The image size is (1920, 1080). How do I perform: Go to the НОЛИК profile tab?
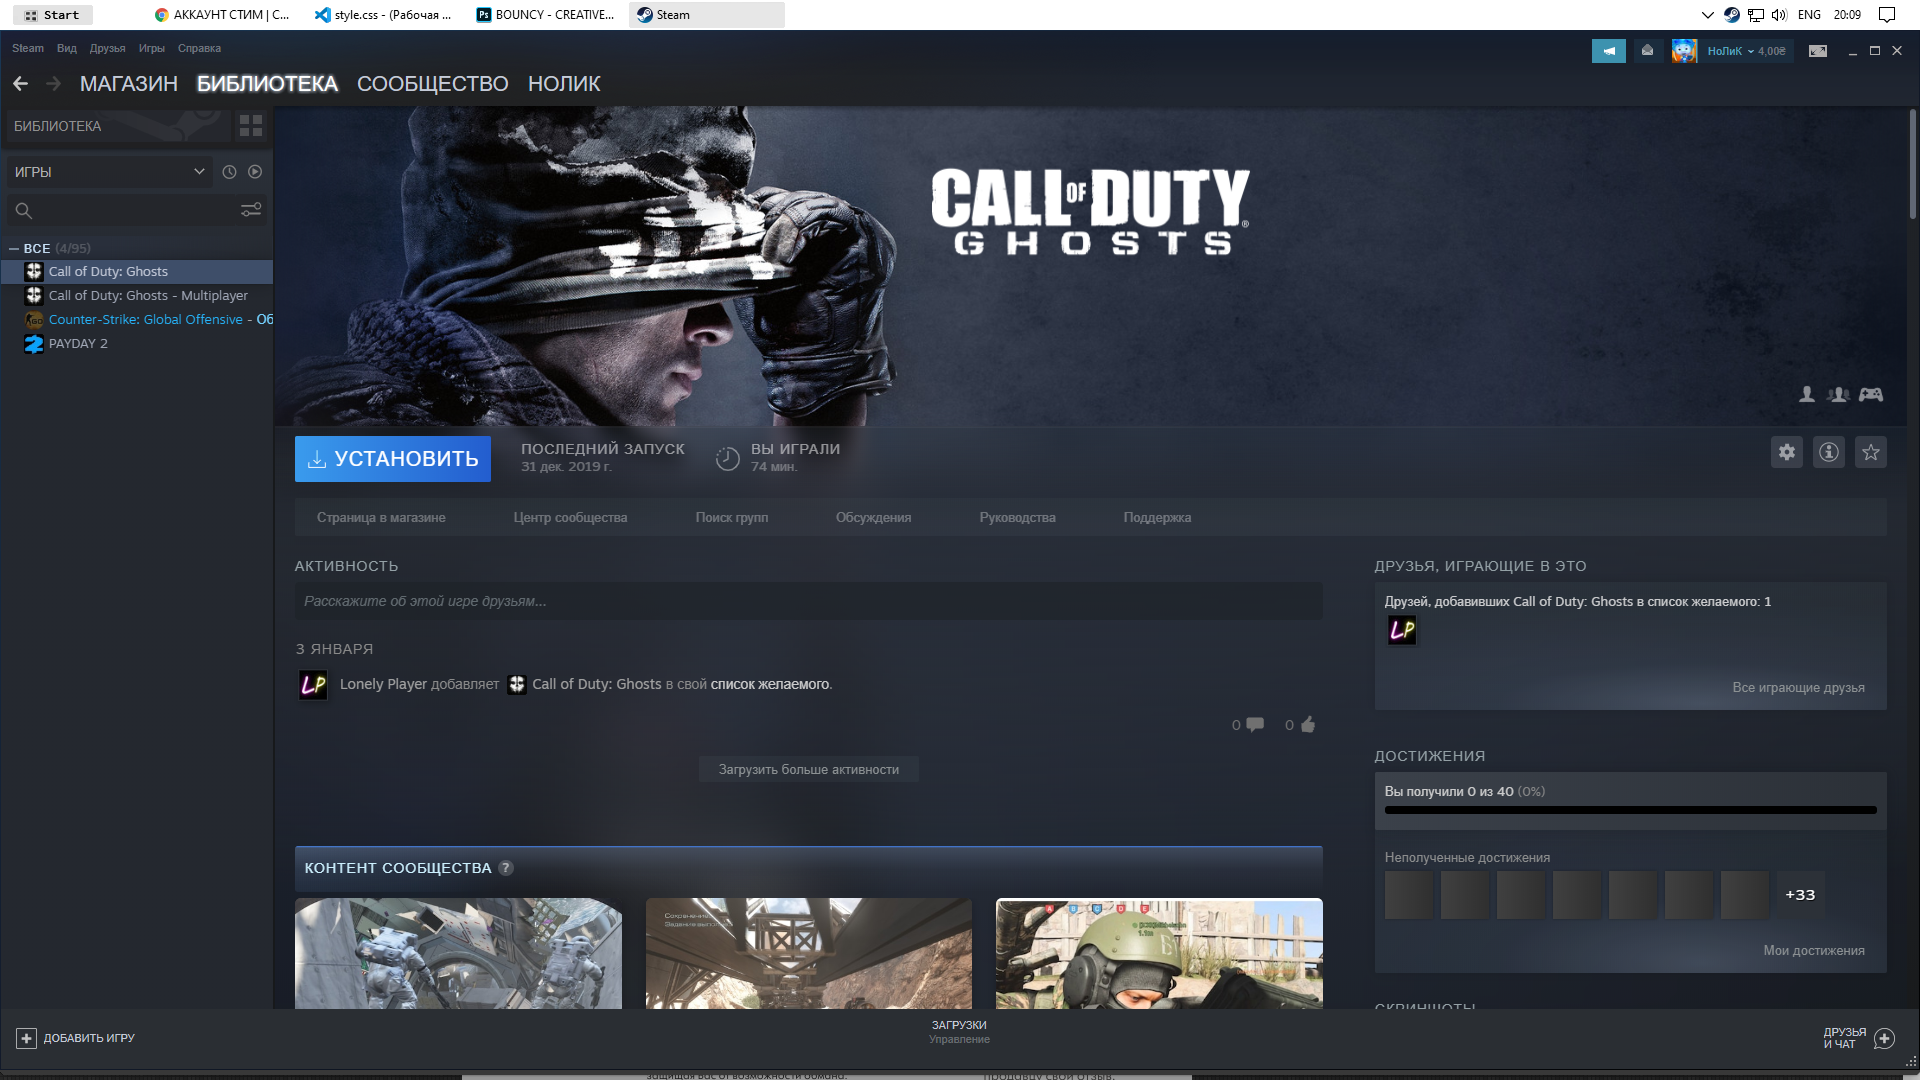(564, 84)
